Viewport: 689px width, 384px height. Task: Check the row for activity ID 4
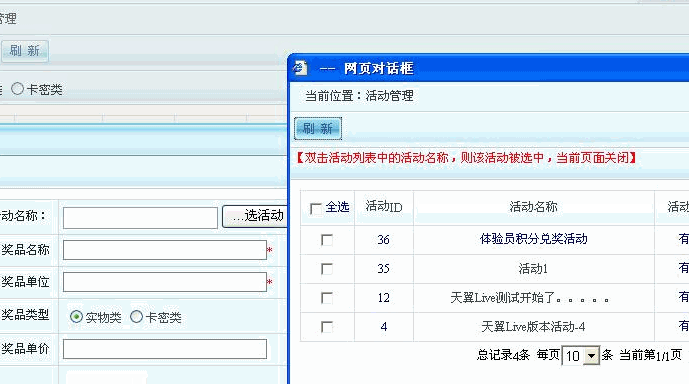pos(327,327)
